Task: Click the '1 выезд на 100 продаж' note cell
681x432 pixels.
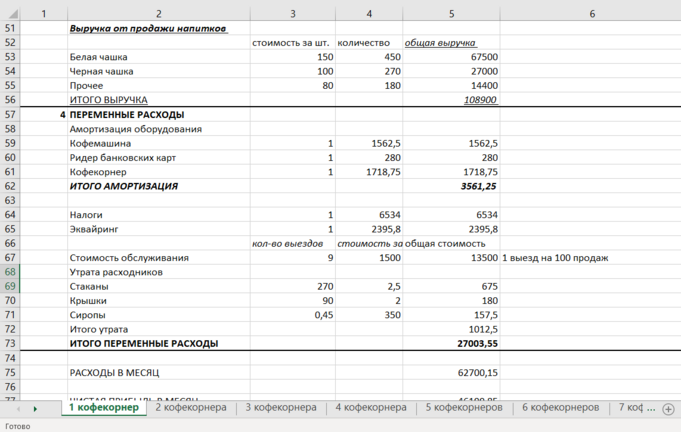Action: pyautogui.click(x=590, y=258)
